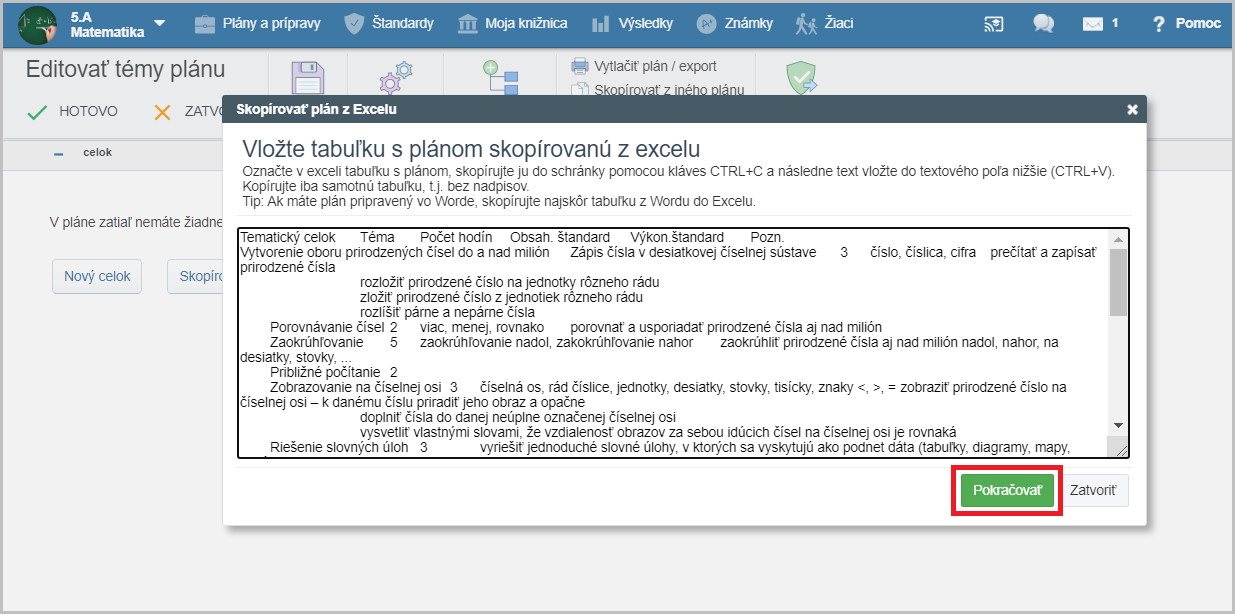Click the 'Tematický celok' header in pasted text
The height and width of the screenshot is (614, 1235).
coord(288,238)
